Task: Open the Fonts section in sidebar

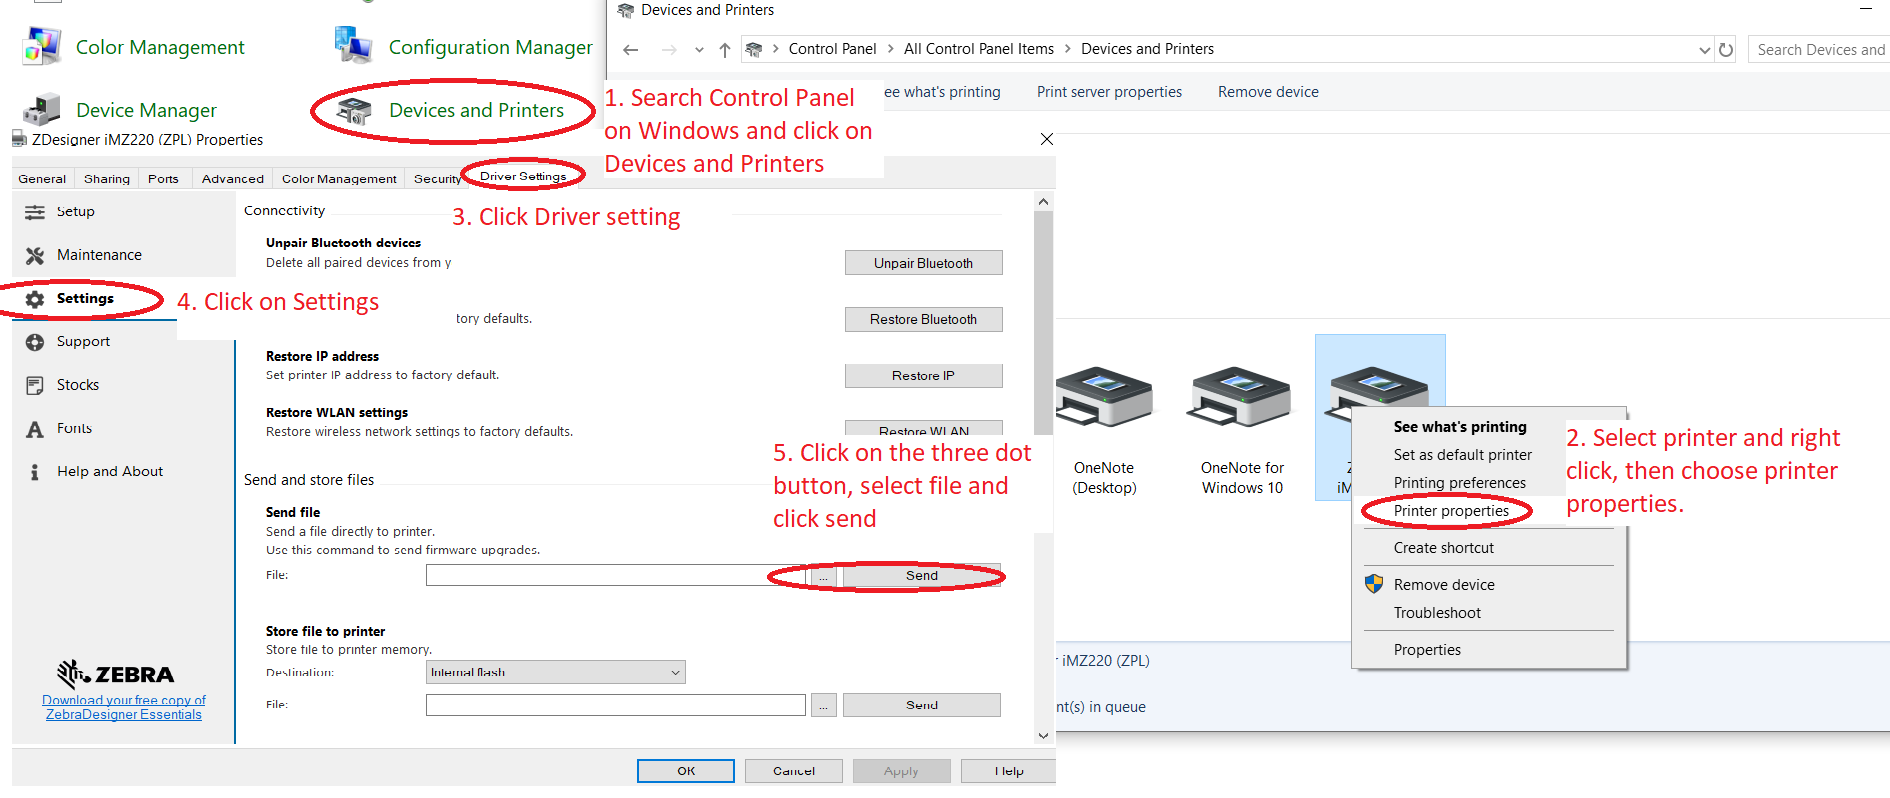Action: pyautogui.click(x=74, y=428)
